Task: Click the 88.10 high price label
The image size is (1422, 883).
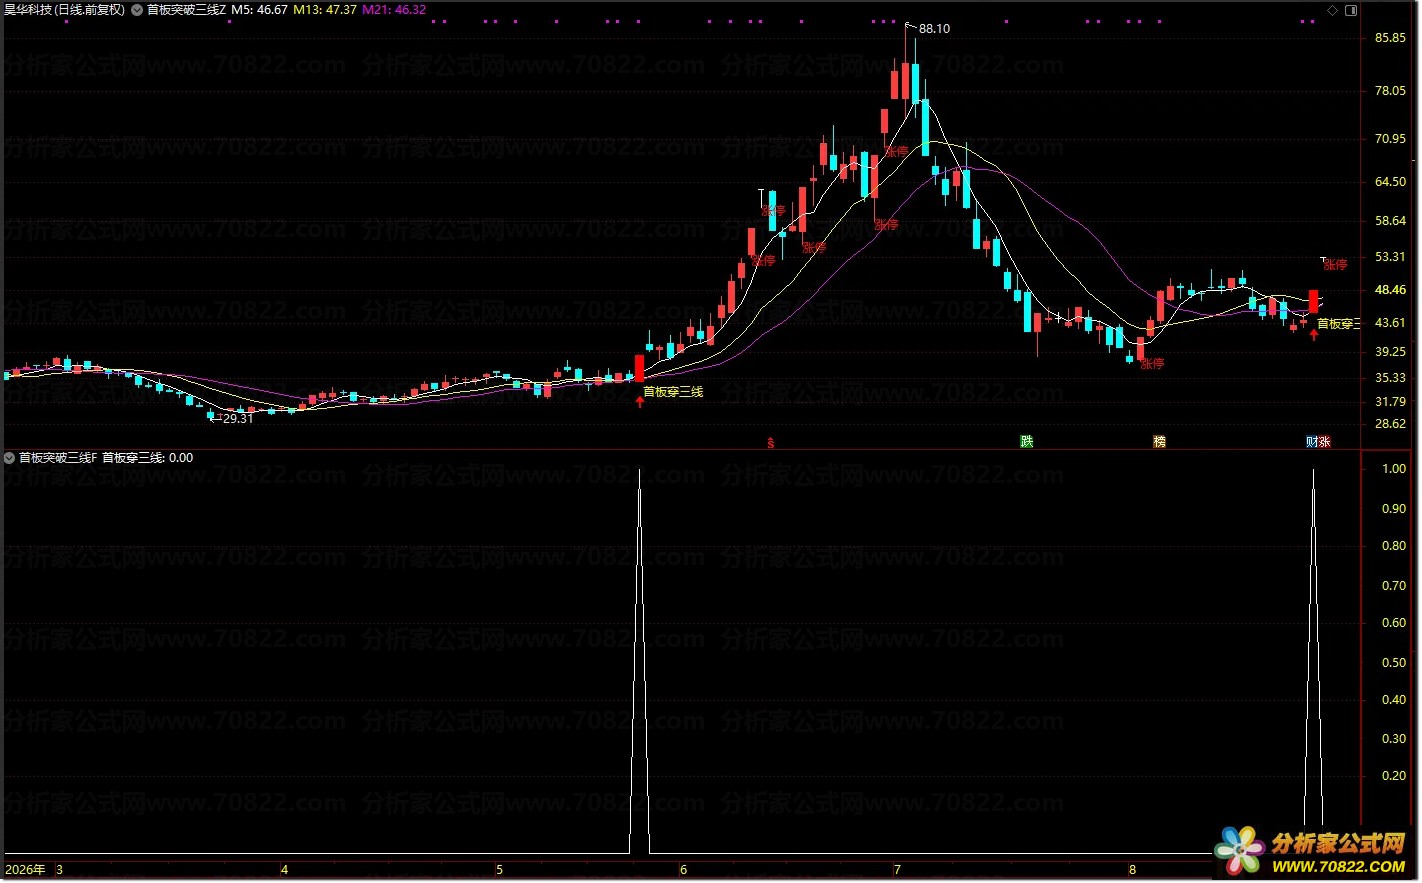Action: coord(934,29)
